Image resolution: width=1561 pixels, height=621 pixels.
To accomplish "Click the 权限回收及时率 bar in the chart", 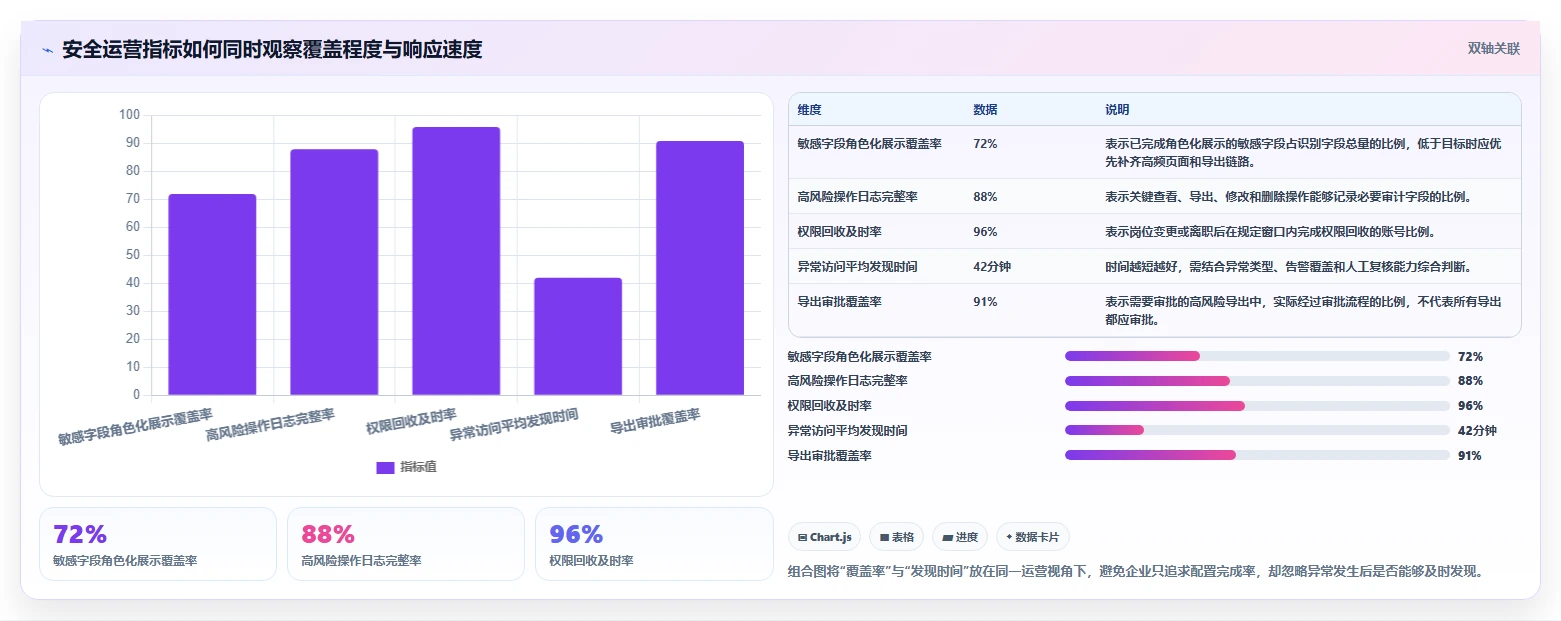I will (x=456, y=261).
